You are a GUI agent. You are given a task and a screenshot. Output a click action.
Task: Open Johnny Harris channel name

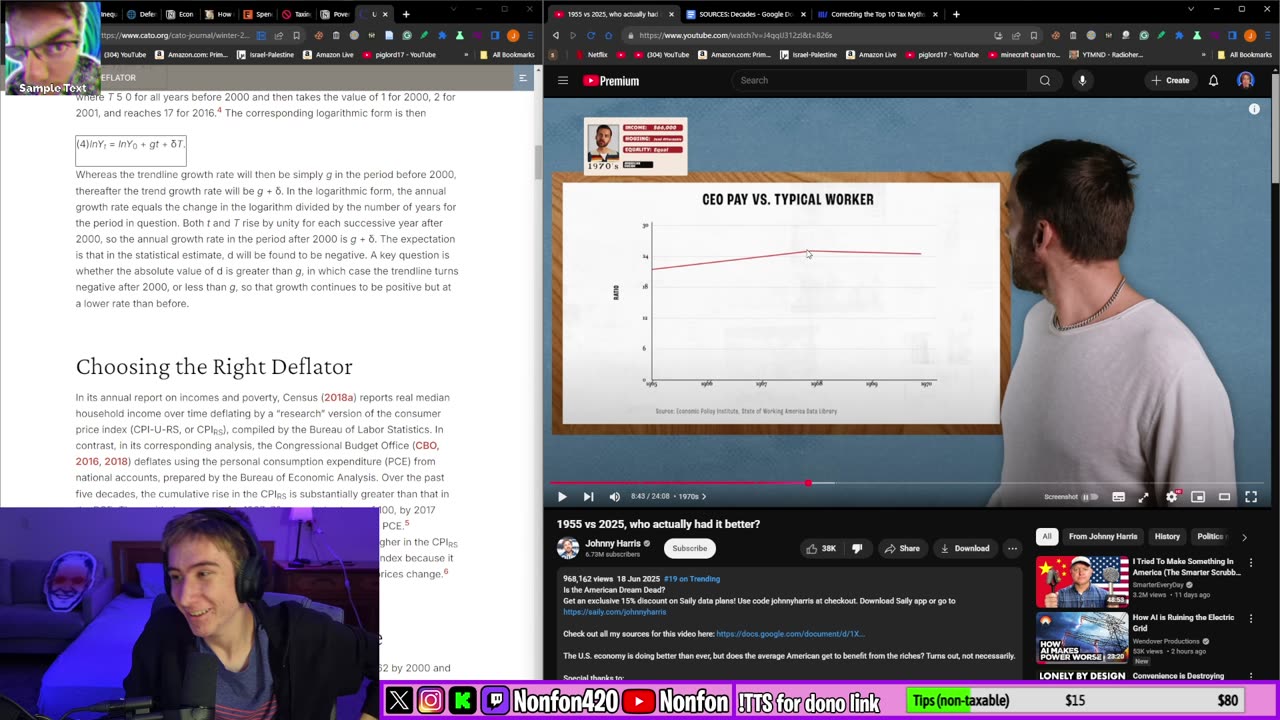[613, 544]
